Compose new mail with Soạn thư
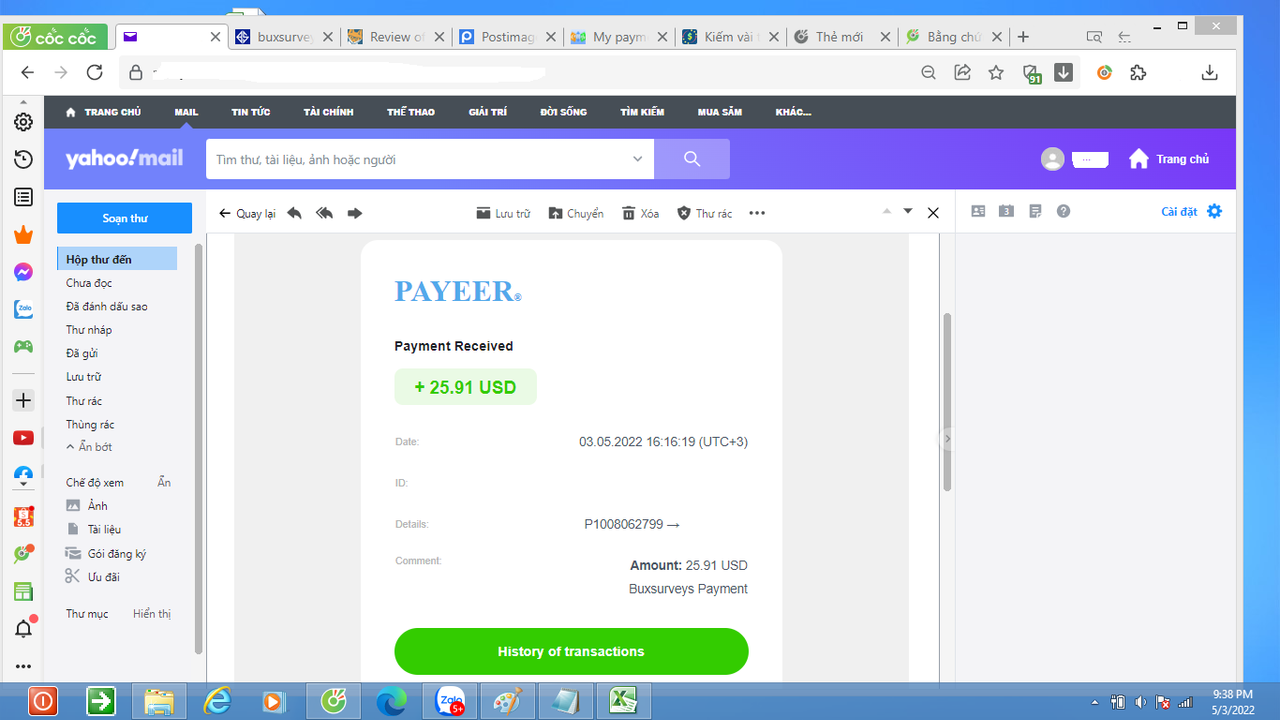Viewport: 1280px width, 720px height. (124, 218)
